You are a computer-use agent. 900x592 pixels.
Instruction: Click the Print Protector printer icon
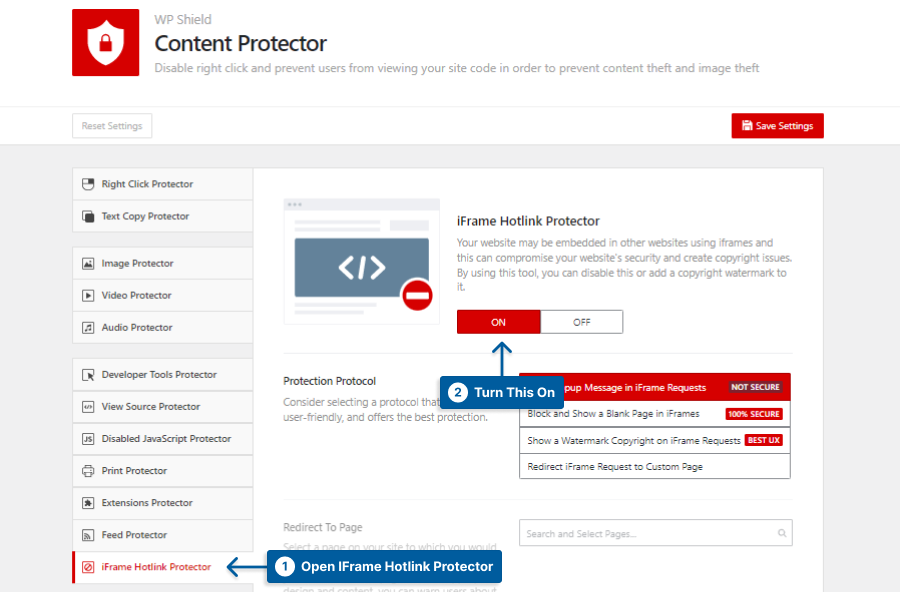click(x=88, y=471)
